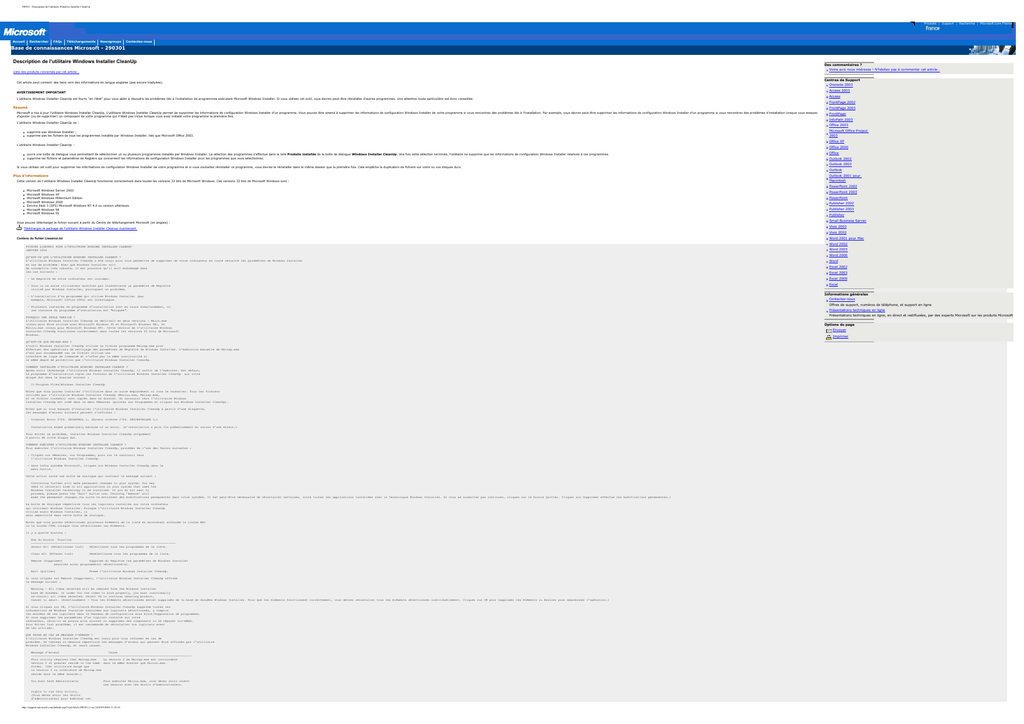The height and width of the screenshot is (724, 1024).
Task: Click the printer icon next to Imprimer
Action: pyautogui.click(x=829, y=337)
